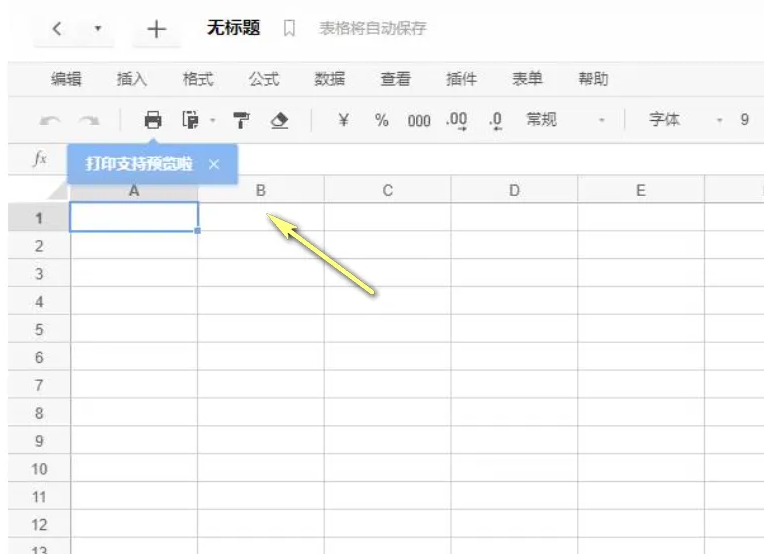Viewport: 764px width, 554px height.
Task: Click the bookmark icon beside the title
Action: coord(289,29)
